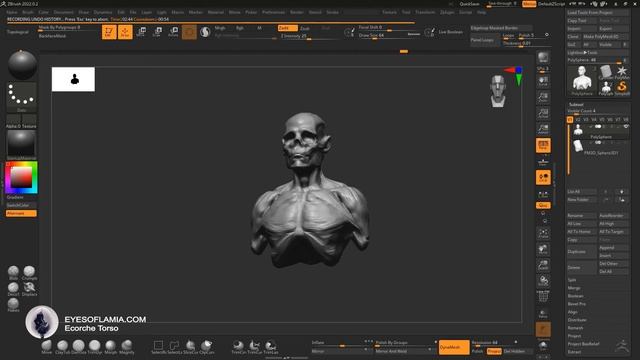Toggle the Rgb mode
The image size is (640, 360).
coord(240,28)
